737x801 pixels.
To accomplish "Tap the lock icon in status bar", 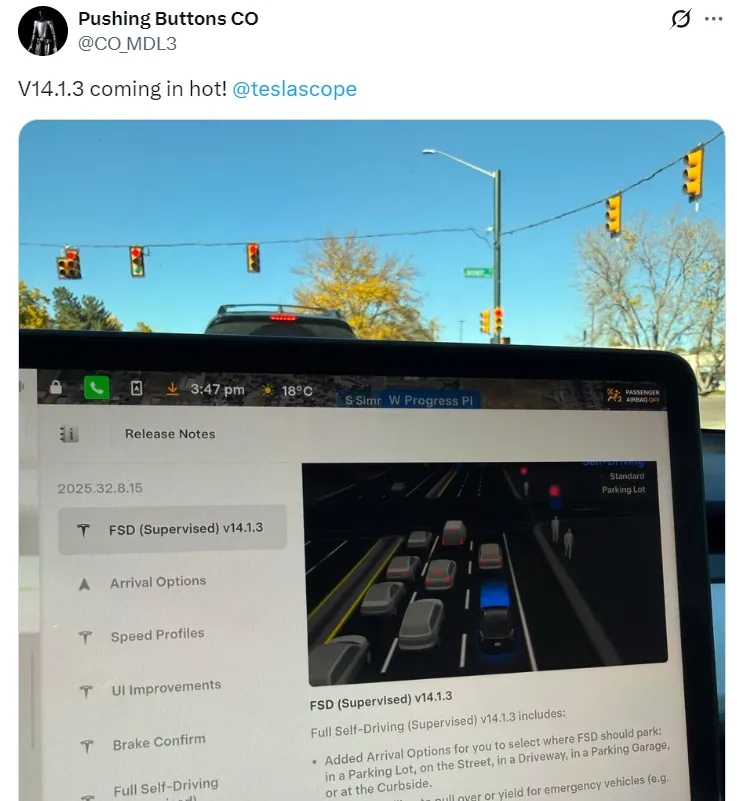I will click(x=56, y=387).
